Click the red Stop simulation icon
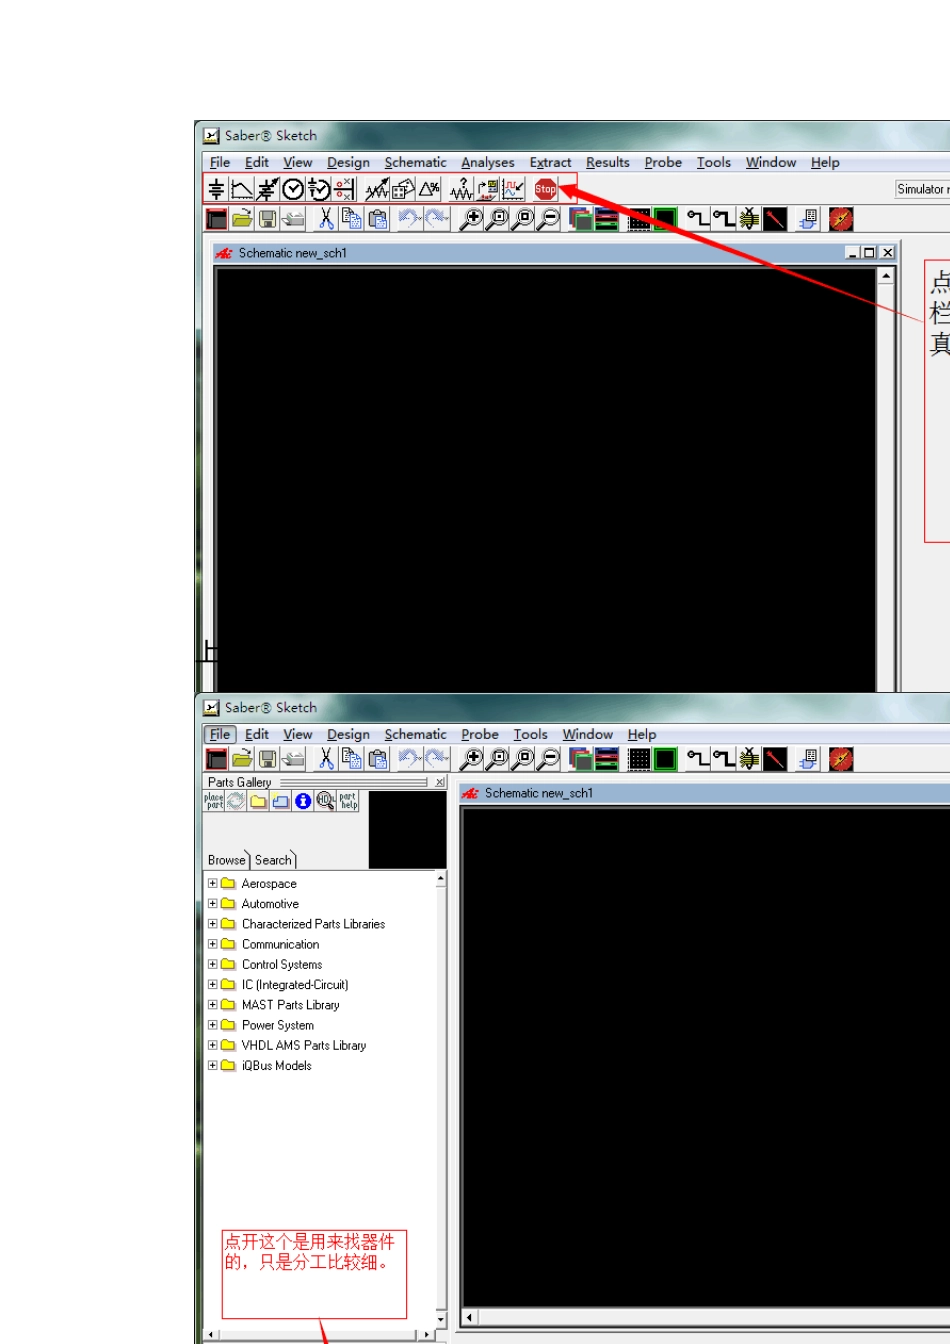 [x=545, y=189]
